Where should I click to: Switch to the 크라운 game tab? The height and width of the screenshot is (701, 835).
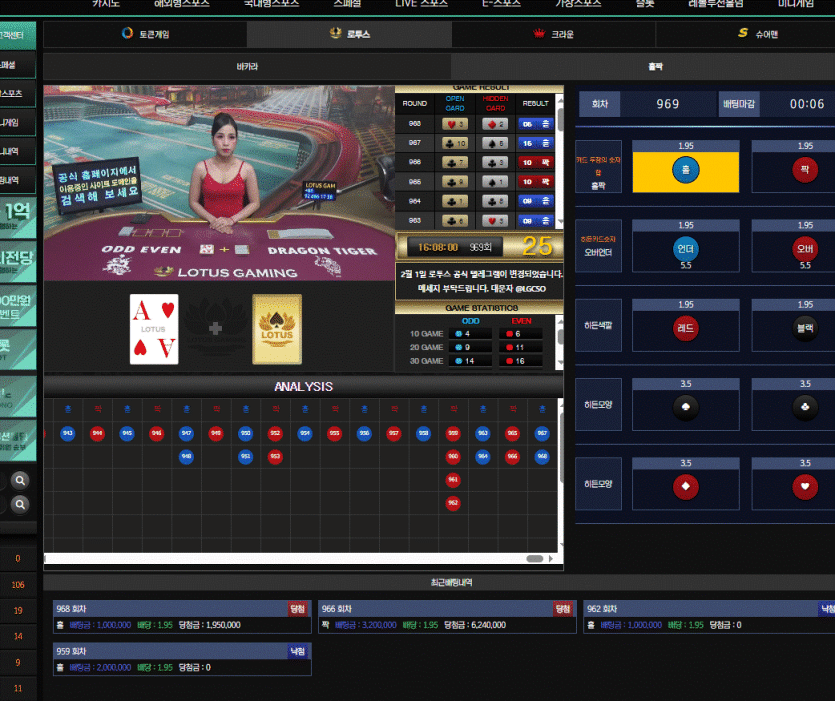click(x=554, y=33)
